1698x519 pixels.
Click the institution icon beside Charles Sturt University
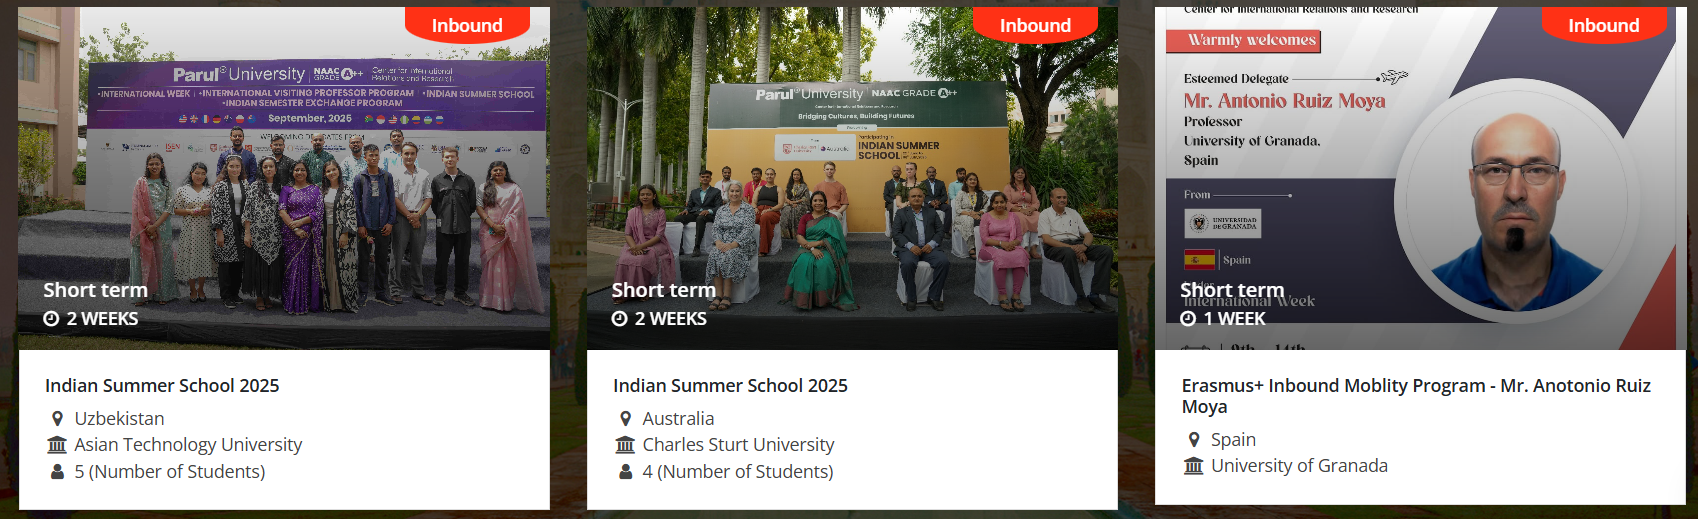pyautogui.click(x=625, y=445)
